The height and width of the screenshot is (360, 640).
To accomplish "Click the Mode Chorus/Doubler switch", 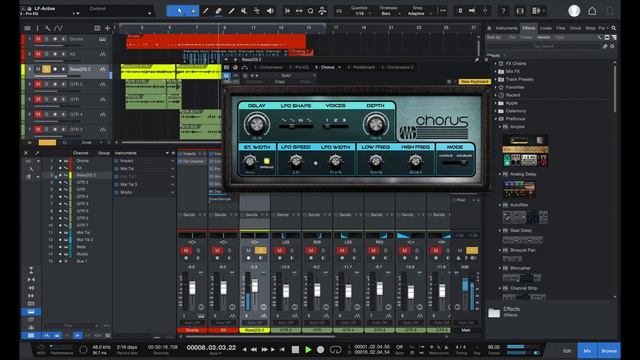I will coord(455,162).
